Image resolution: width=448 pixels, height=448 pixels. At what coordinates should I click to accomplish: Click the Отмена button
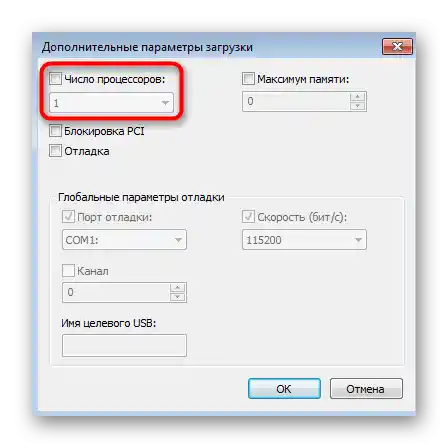pyautogui.click(x=366, y=389)
